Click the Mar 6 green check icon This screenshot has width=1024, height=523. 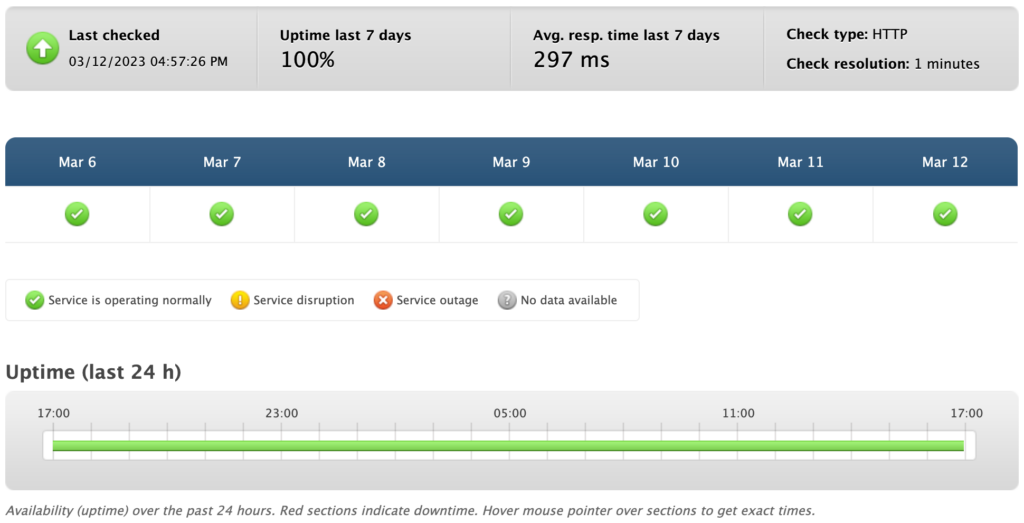coord(77,214)
